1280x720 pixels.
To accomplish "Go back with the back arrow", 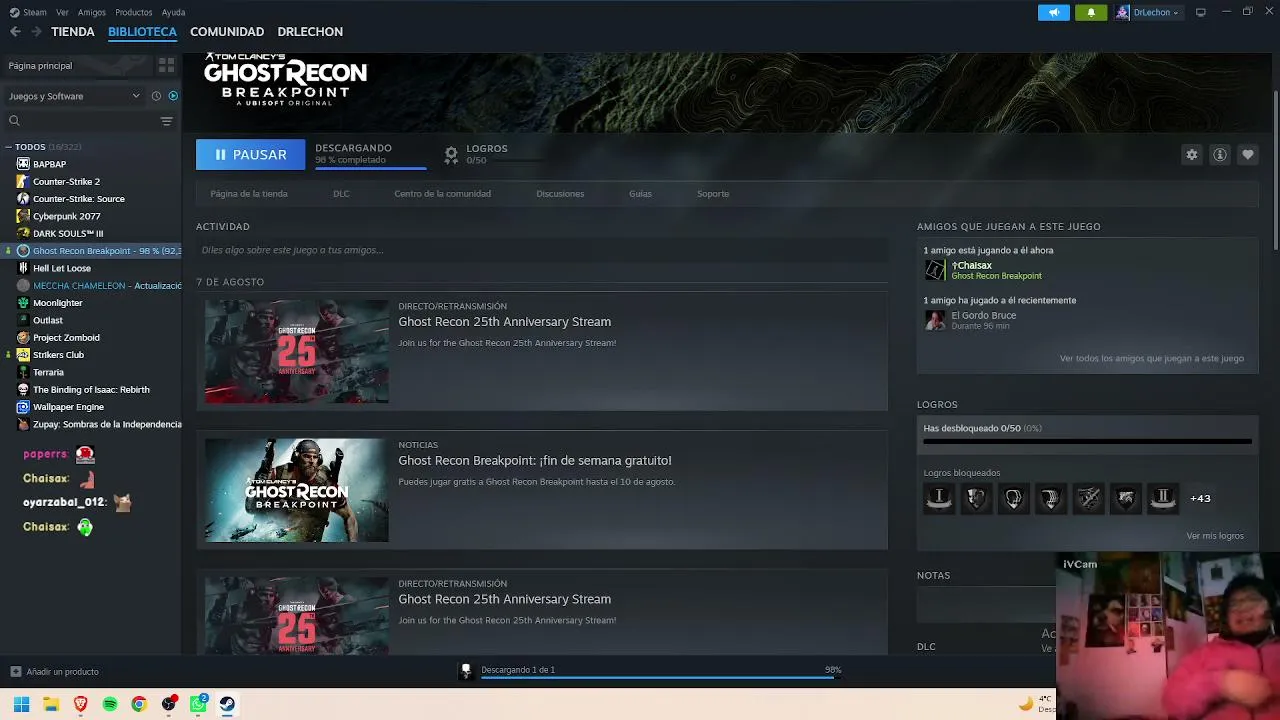I will click(x=15, y=32).
